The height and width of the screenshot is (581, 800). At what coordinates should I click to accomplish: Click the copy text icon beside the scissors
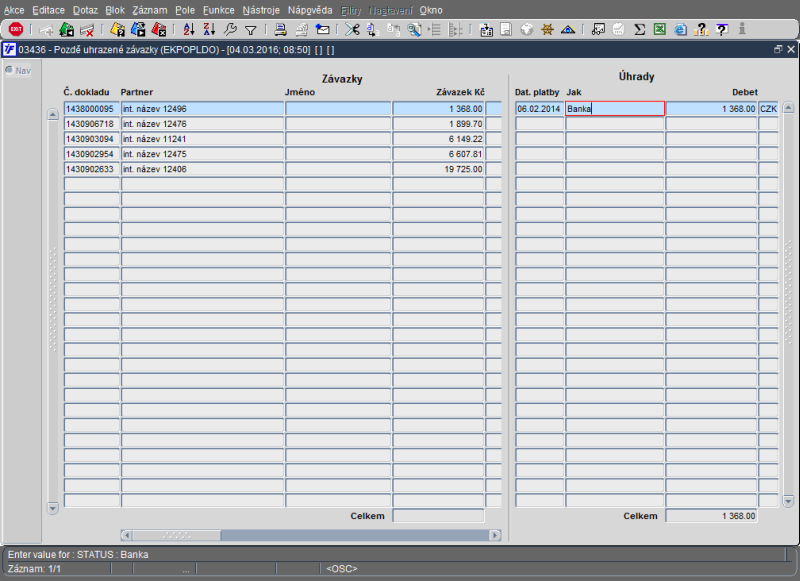coord(372,30)
